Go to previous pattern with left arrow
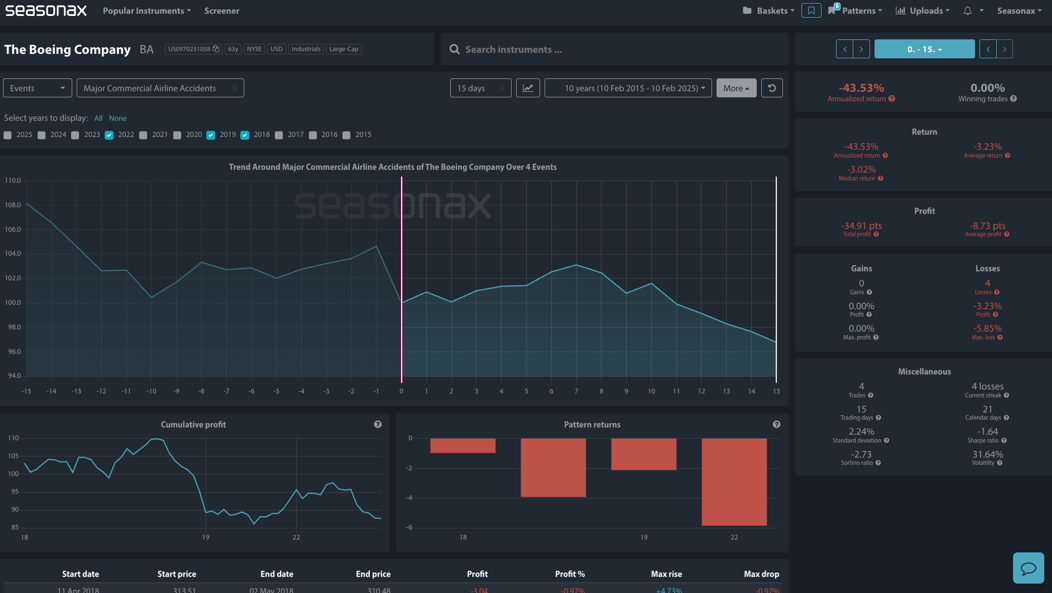Viewport: 1052px width, 593px height. pos(845,49)
